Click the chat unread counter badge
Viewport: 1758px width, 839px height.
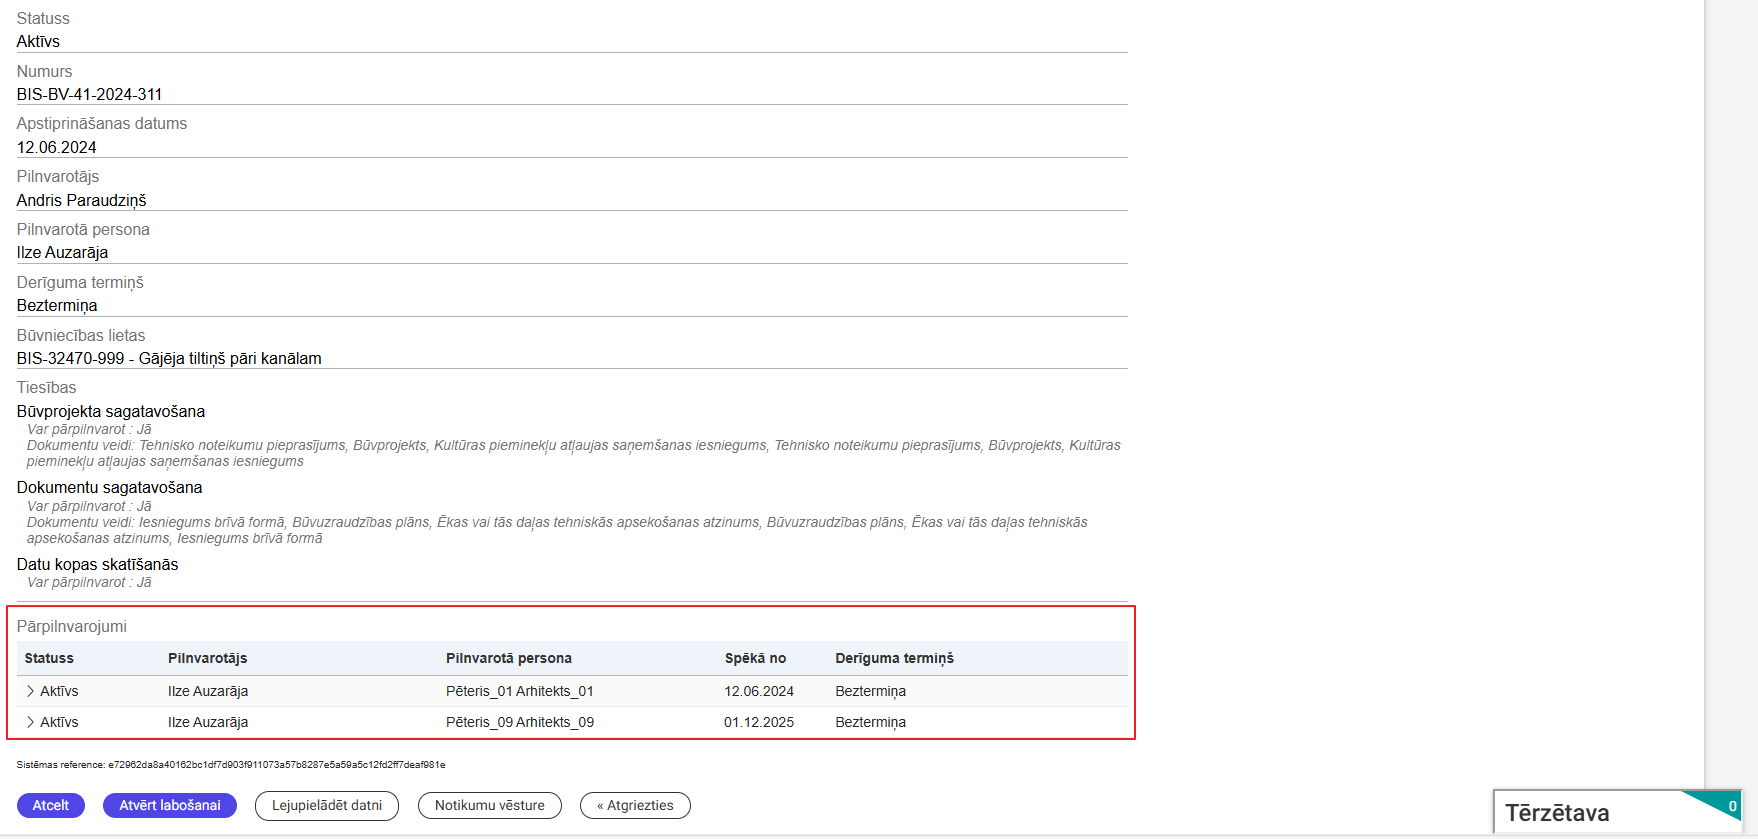tap(1732, 806)
